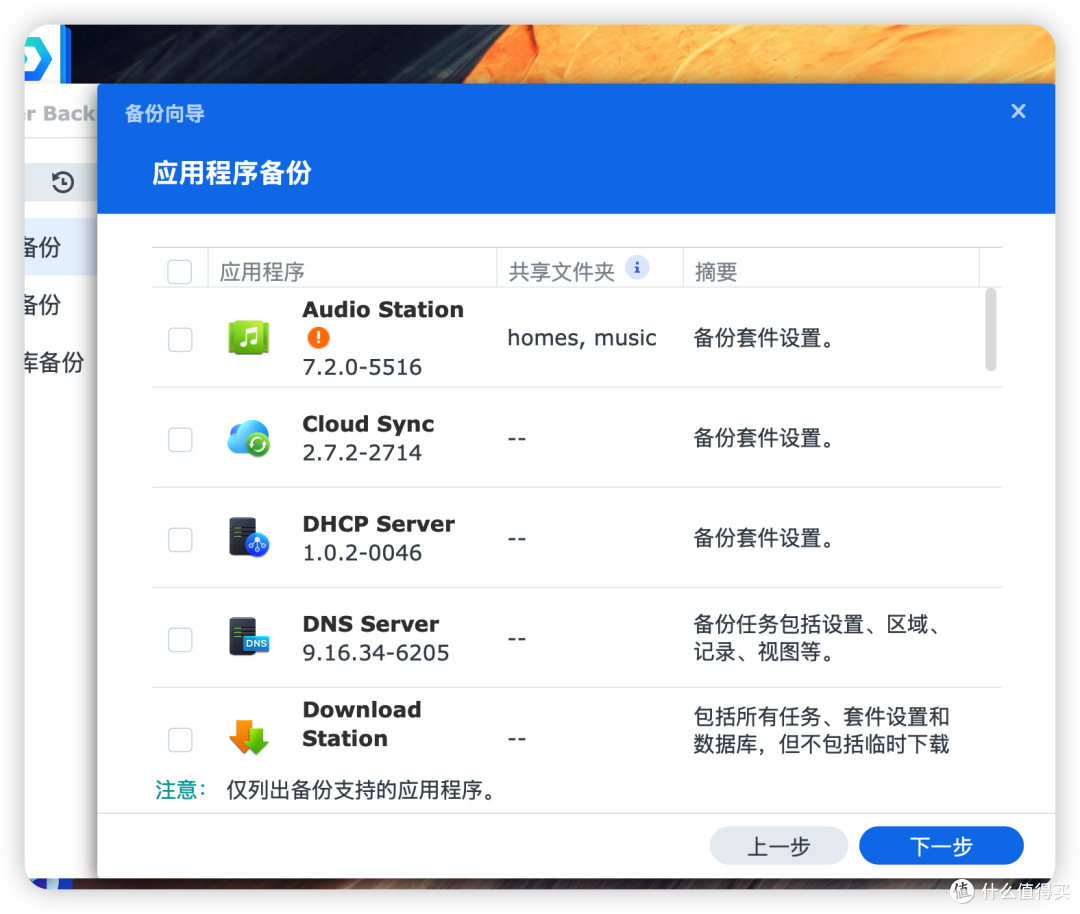Click the Download Station app name
The height and width of the screenshot is (914, 1080).
click(362, 724)
